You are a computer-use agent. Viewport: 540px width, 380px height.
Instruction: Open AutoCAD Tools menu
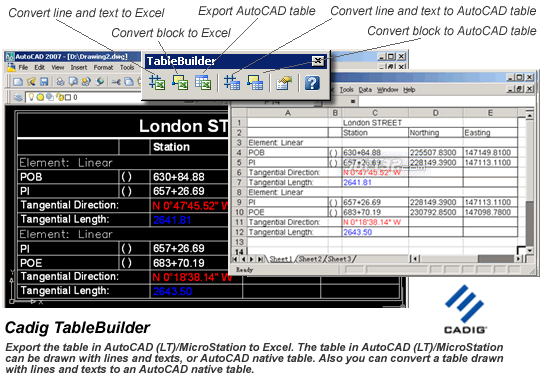tap(127, 67)
